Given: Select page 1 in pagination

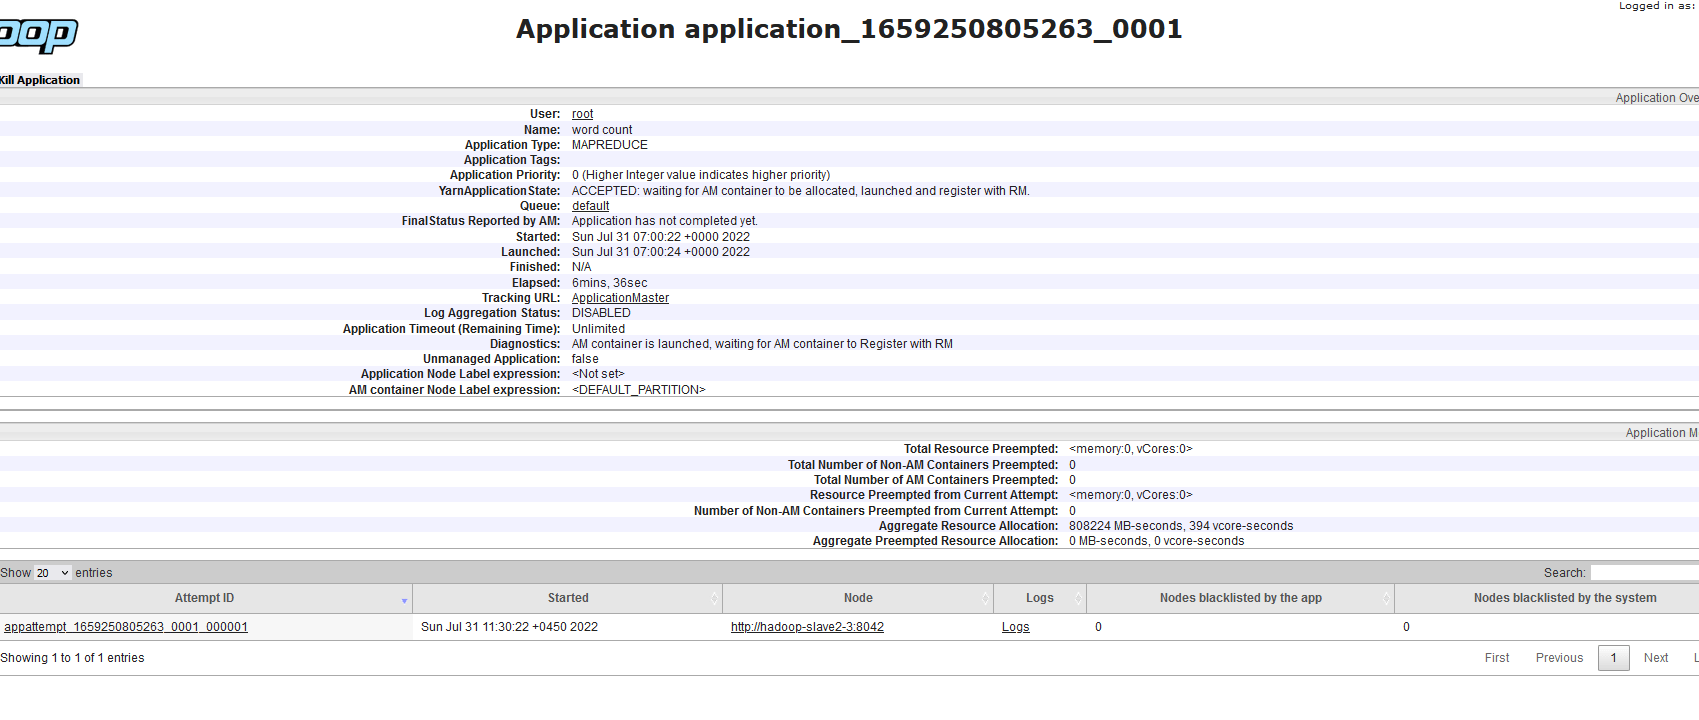Looking at the screenshot, I should pyautogui.click(x=1613, y=658).
